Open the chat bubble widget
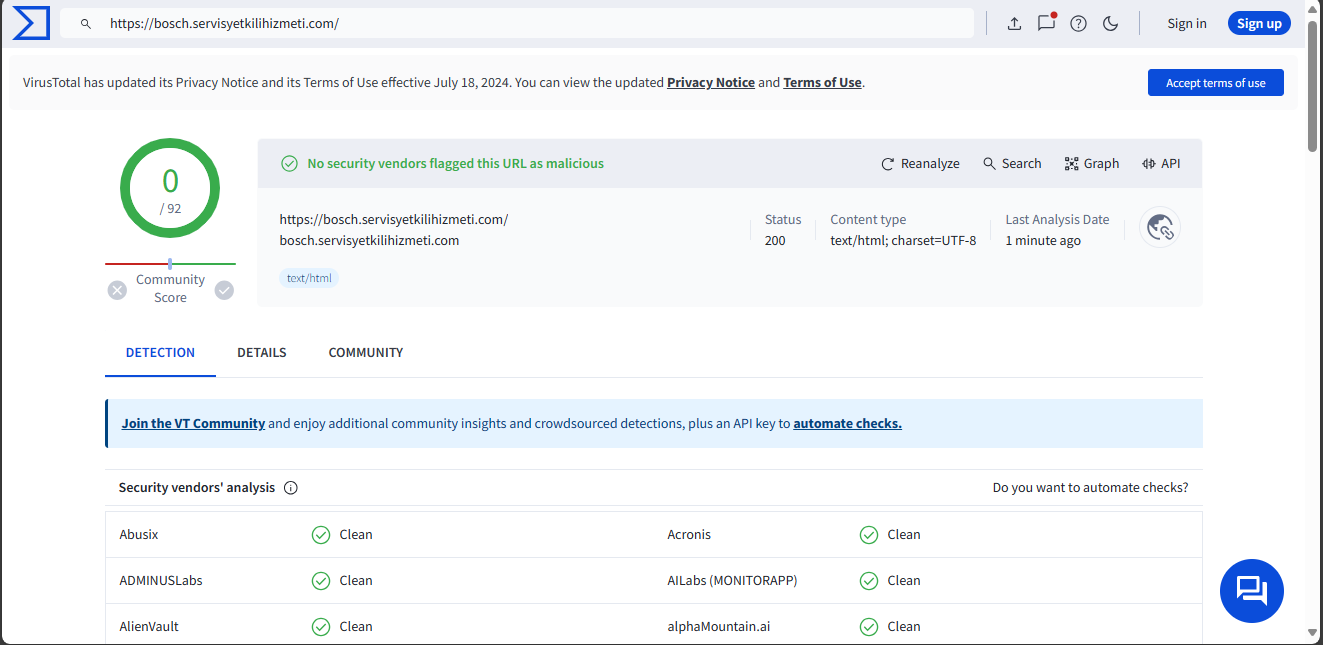1323x645 pixels. (1251, 591)
